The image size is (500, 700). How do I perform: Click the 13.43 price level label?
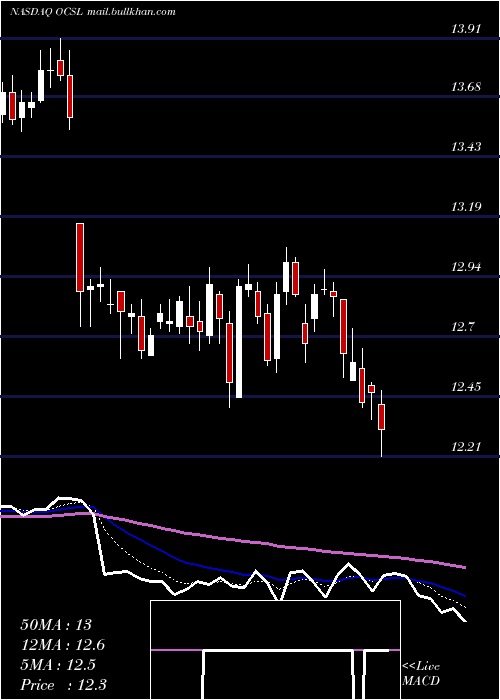point(466,146)
